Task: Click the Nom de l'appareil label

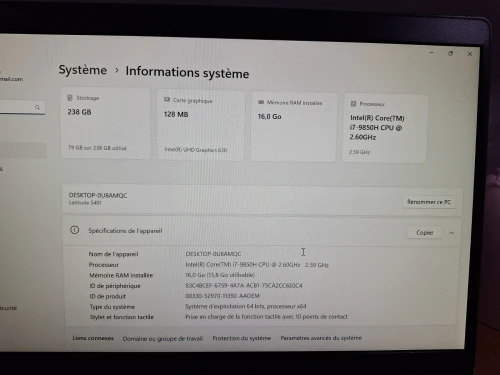Action: (113, 254)
